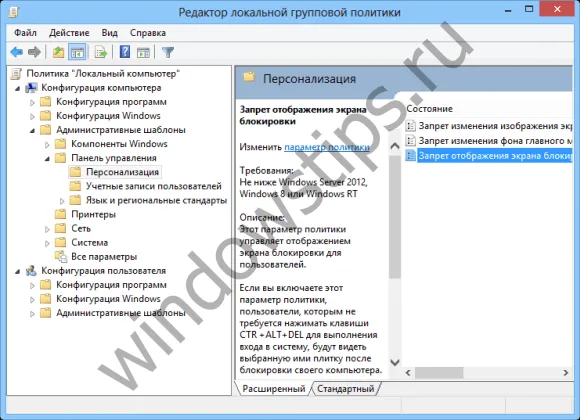
Task: Click the Конфигурация компьютера node icon
Action: (x=31, y=88)
